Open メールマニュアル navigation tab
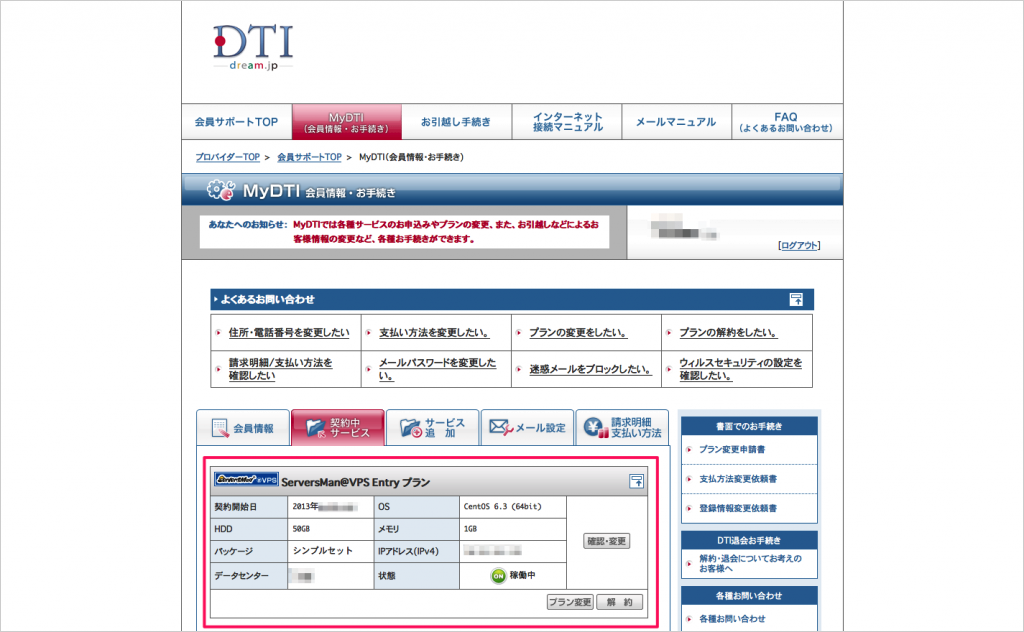The width and height of the screenshot is (1024, 632). point(676,122)
